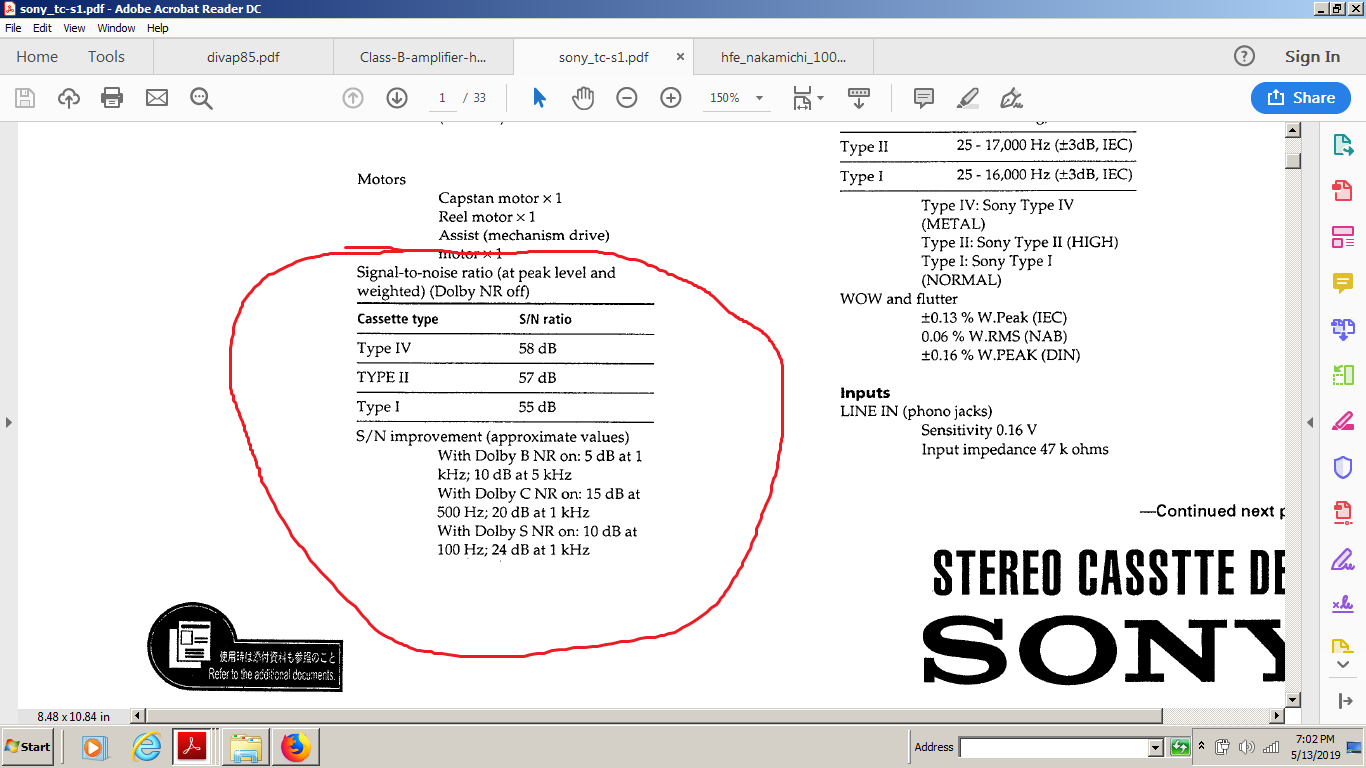Go to the next page with the down arrow
This screenshot has width=1366, height=768.
[397, 98]
